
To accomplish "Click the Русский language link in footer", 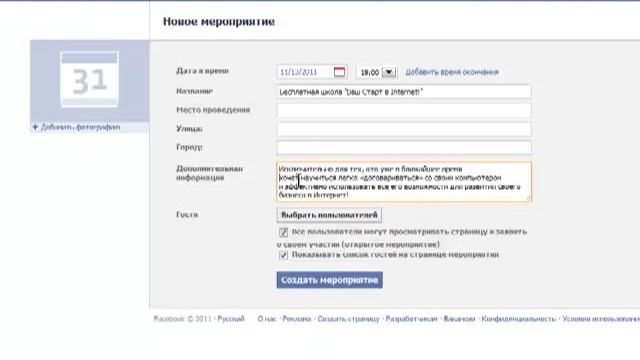I will coord(231,319).
